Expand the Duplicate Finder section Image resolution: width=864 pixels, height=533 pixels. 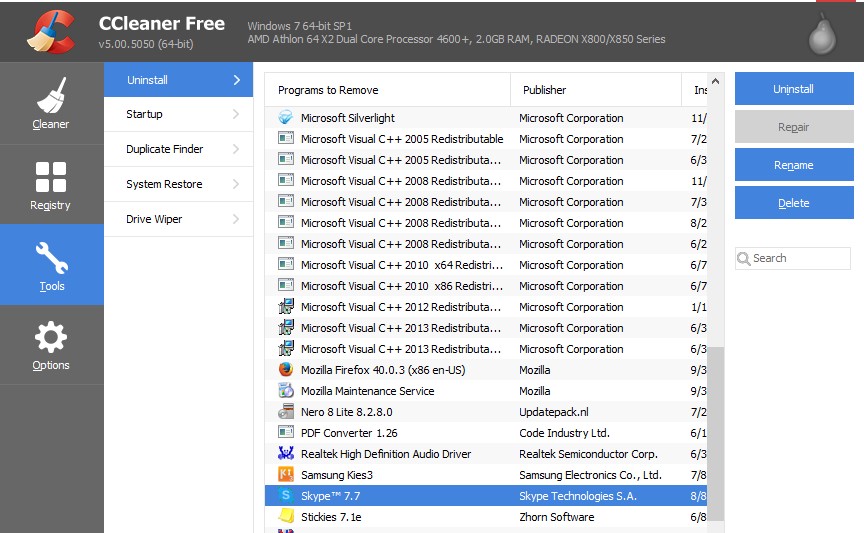[178, 149]
